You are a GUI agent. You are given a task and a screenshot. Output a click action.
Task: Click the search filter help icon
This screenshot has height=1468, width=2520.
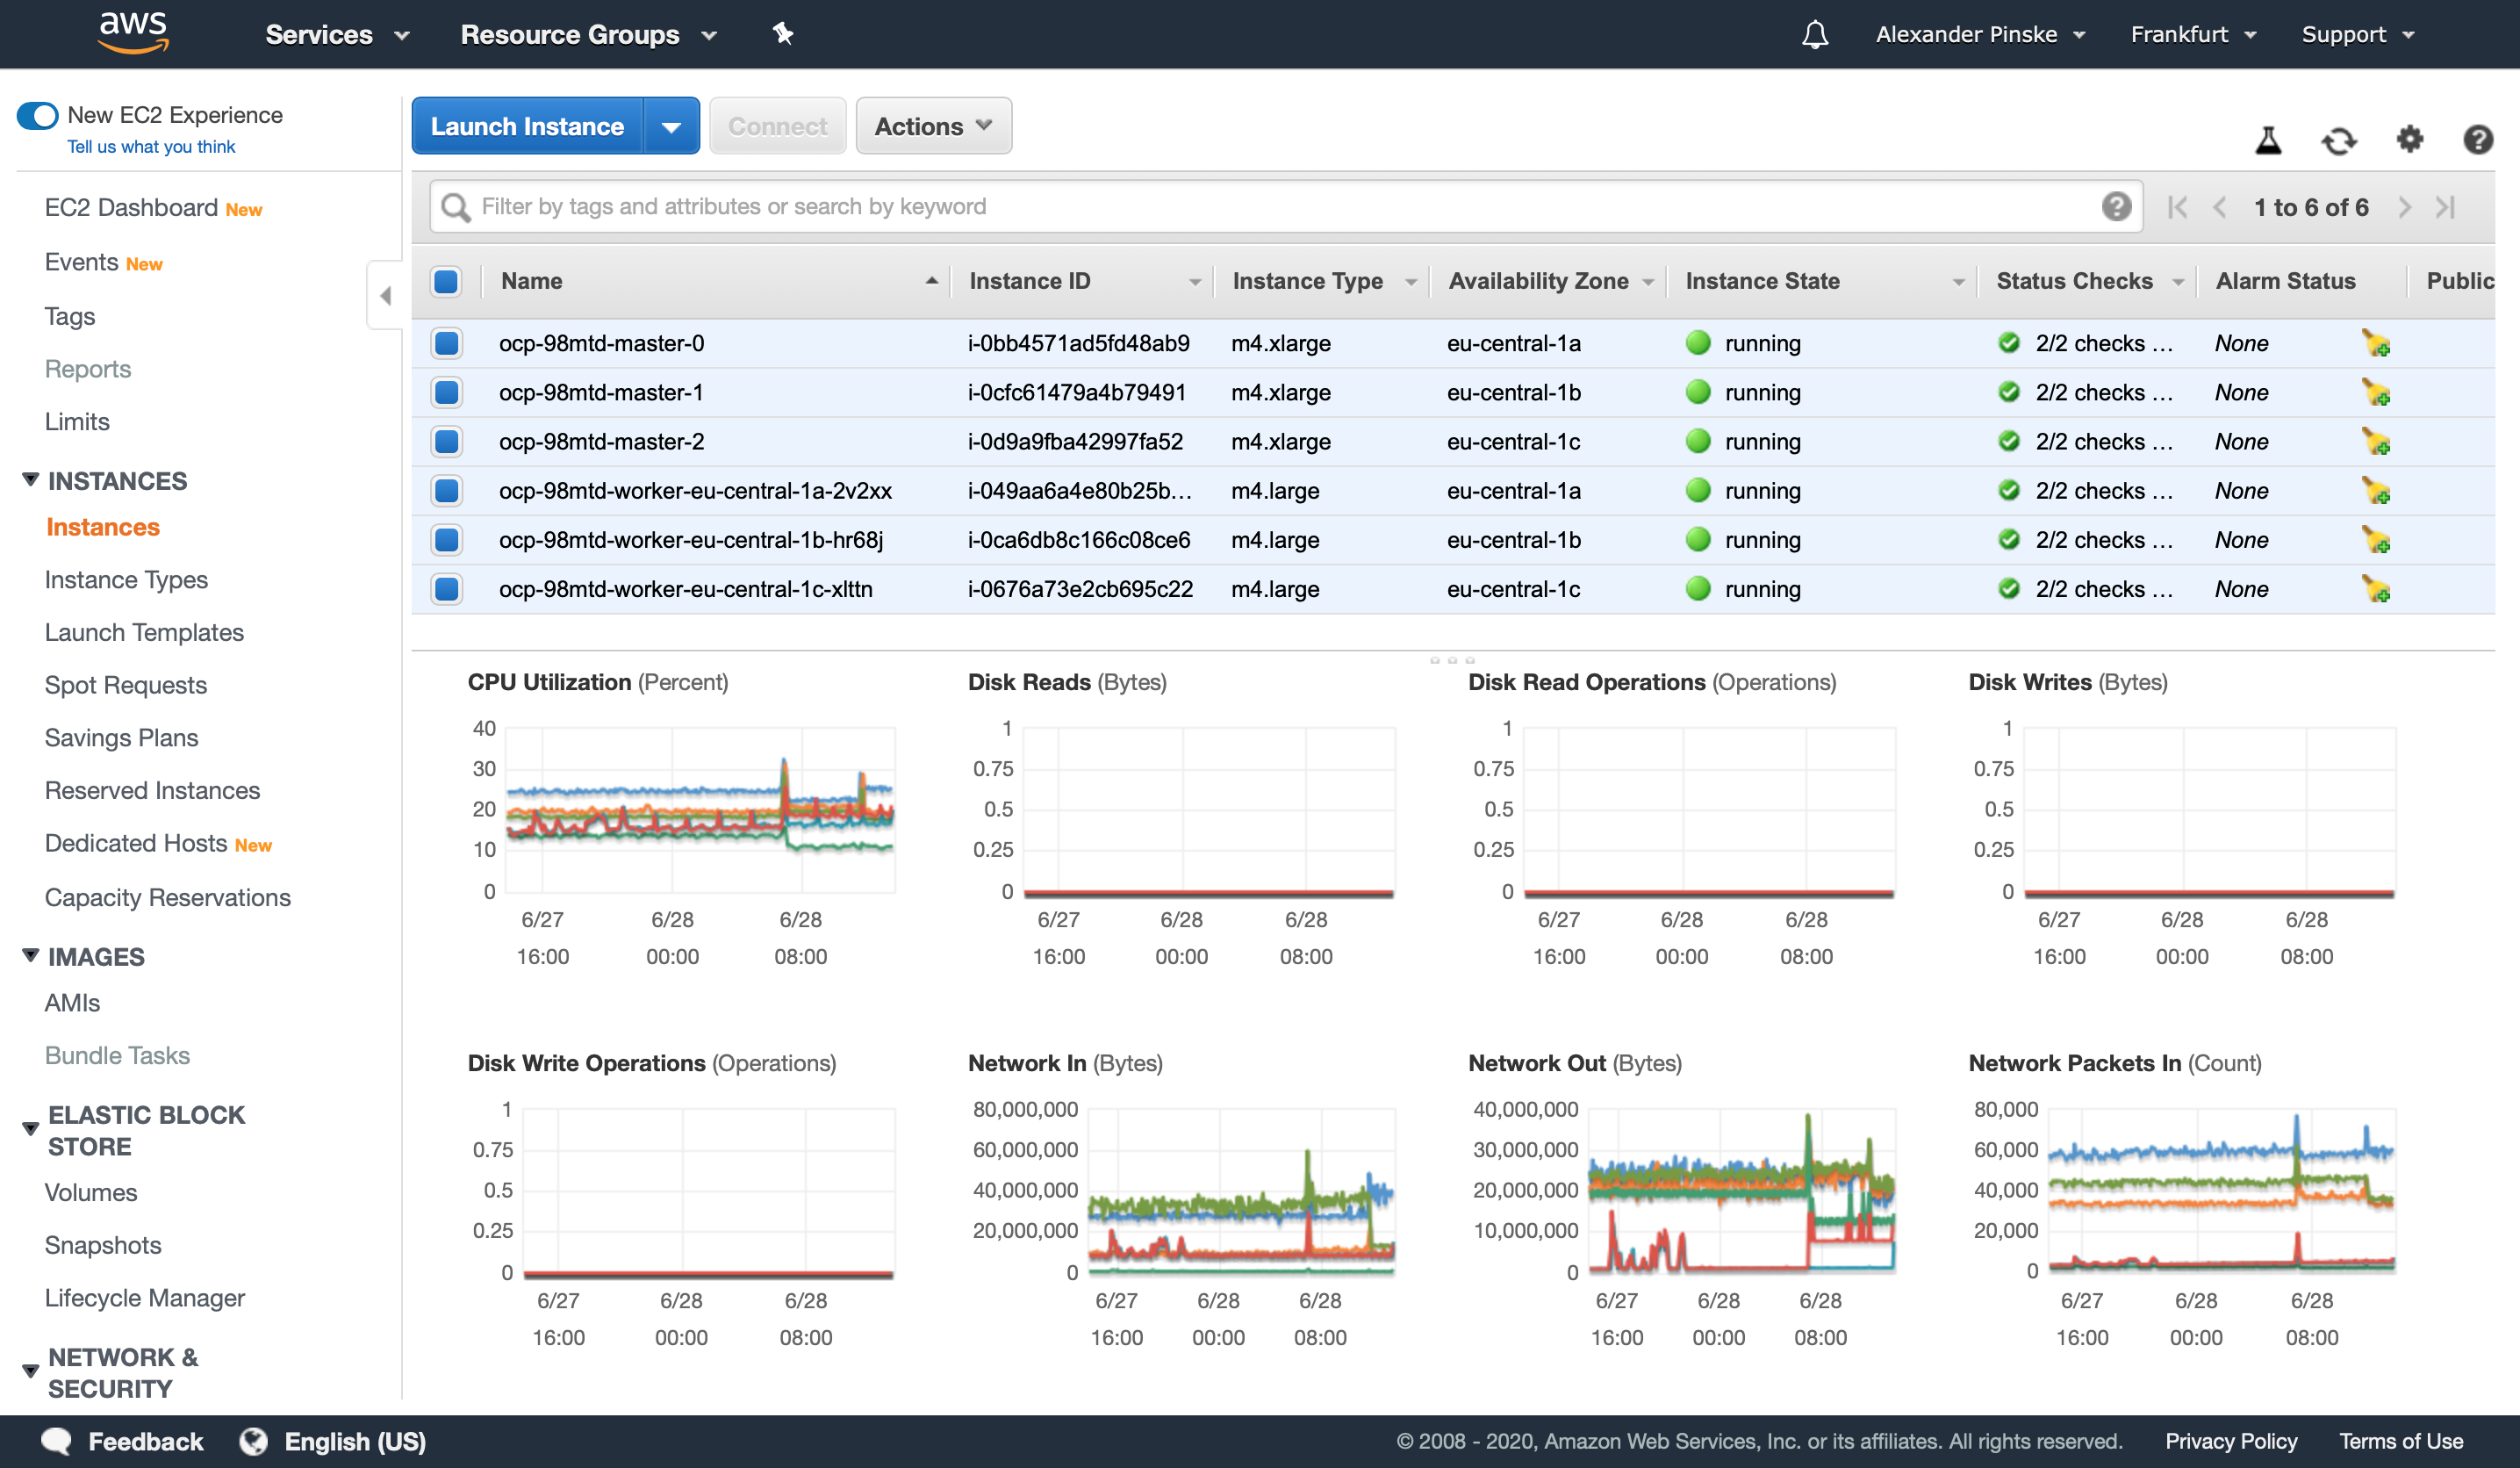(2116, 206)
